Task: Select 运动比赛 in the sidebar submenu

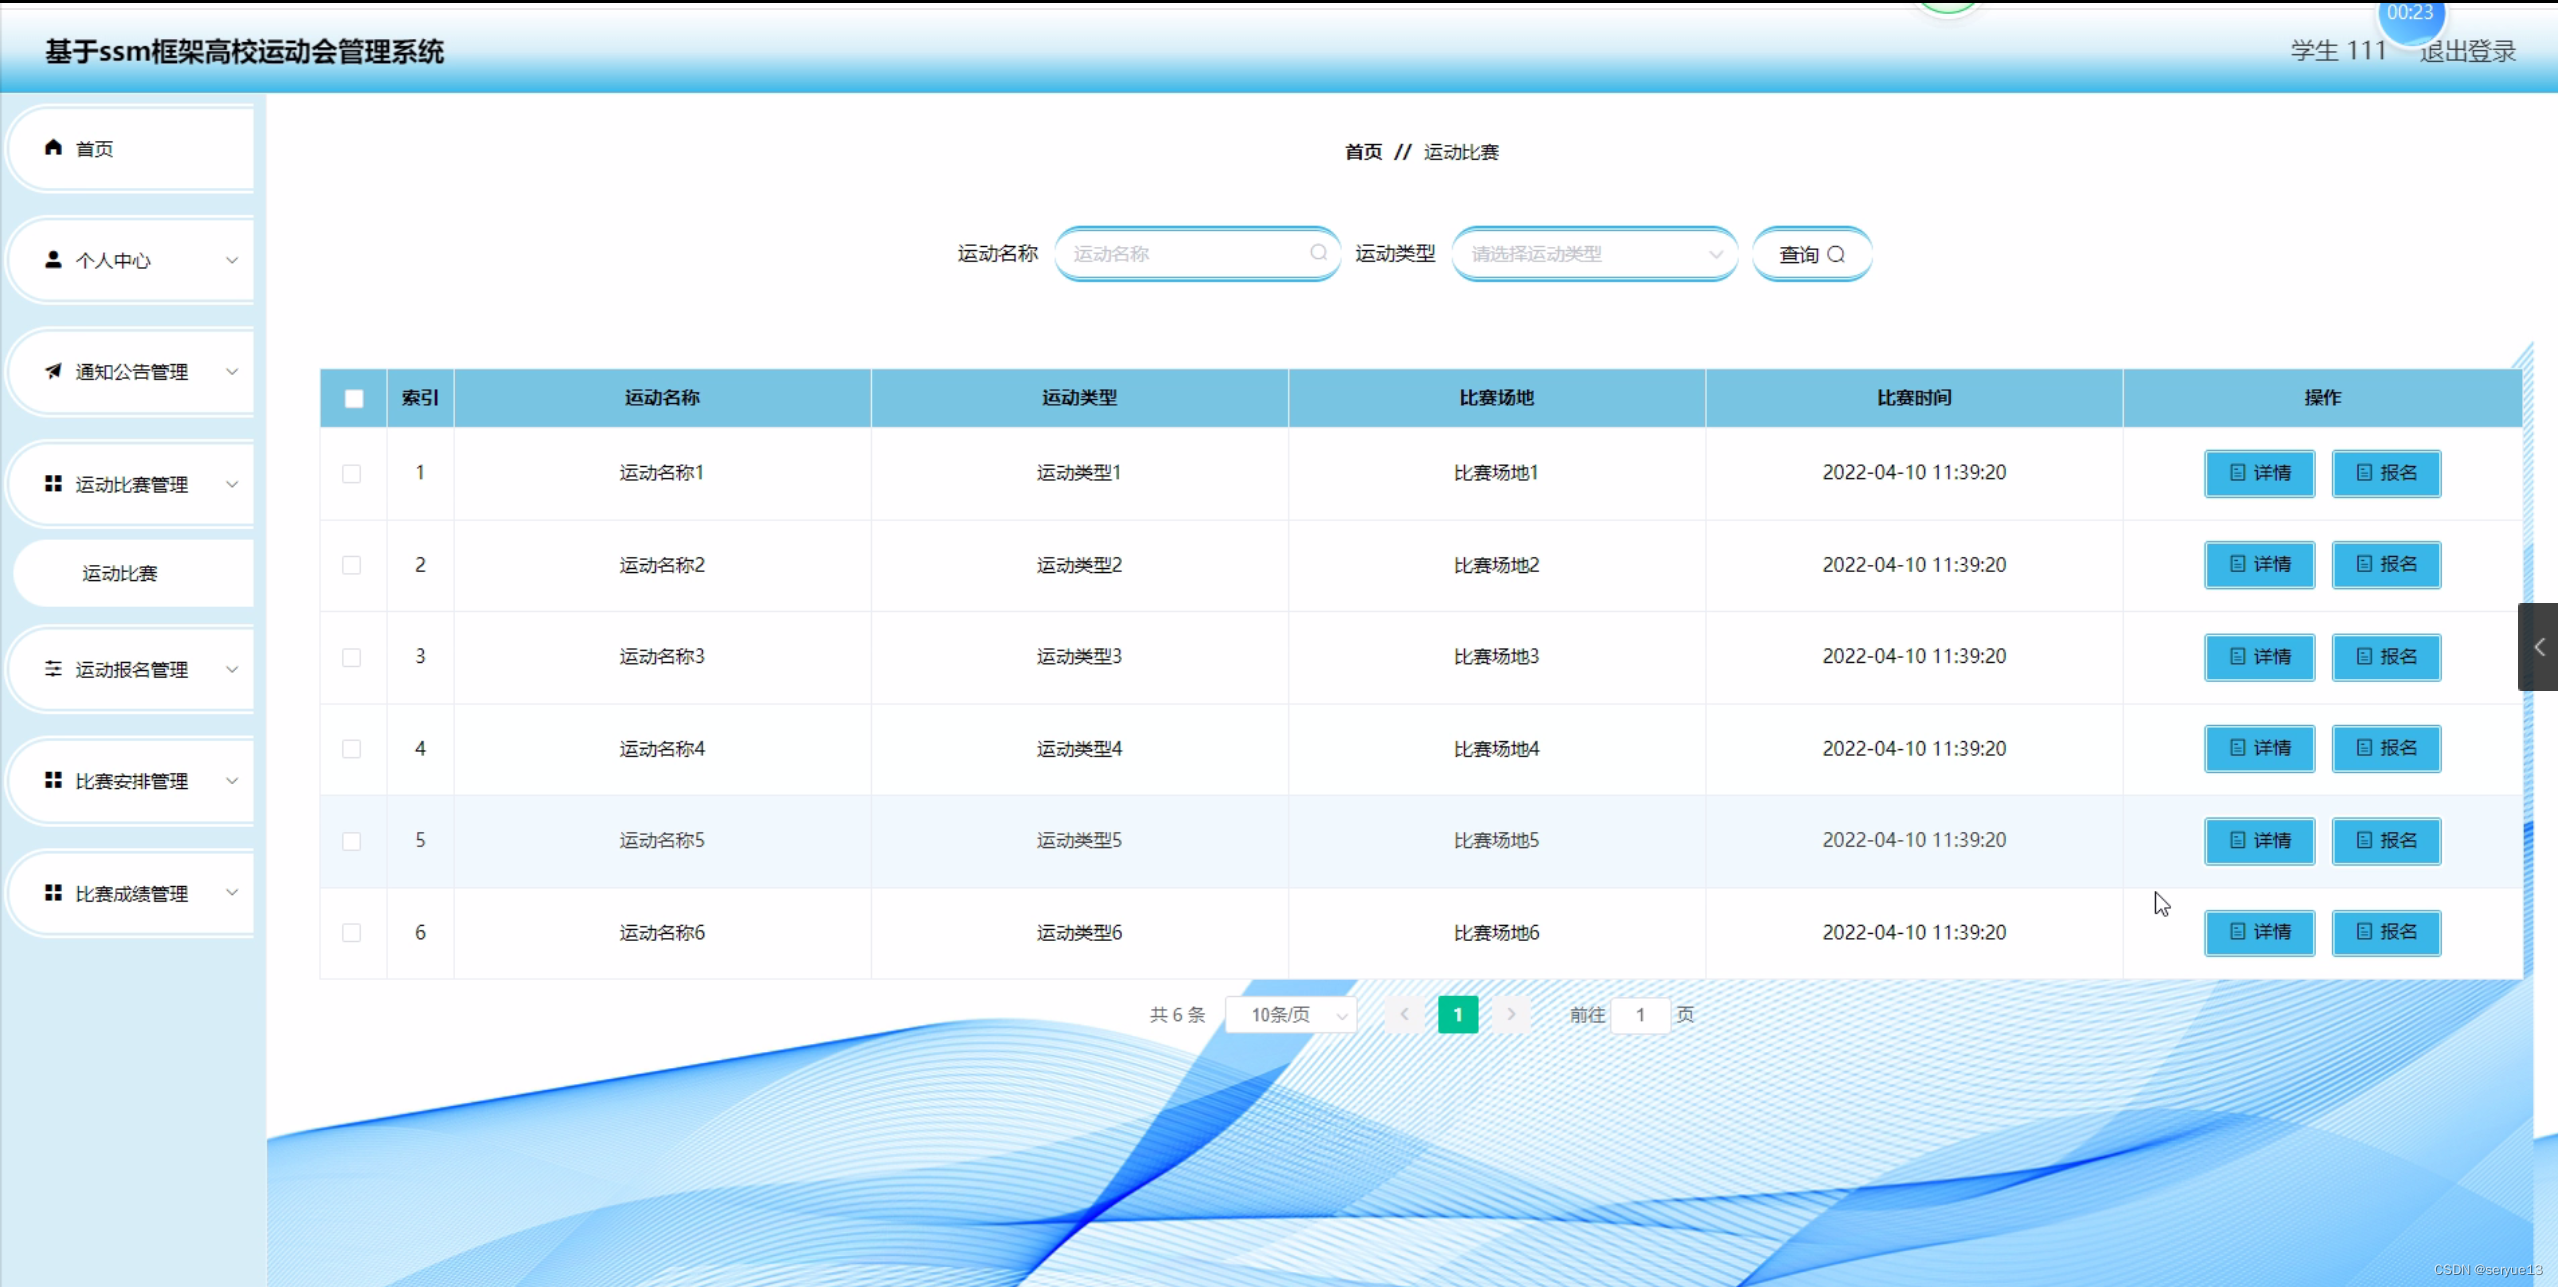Action: [120, 572]
